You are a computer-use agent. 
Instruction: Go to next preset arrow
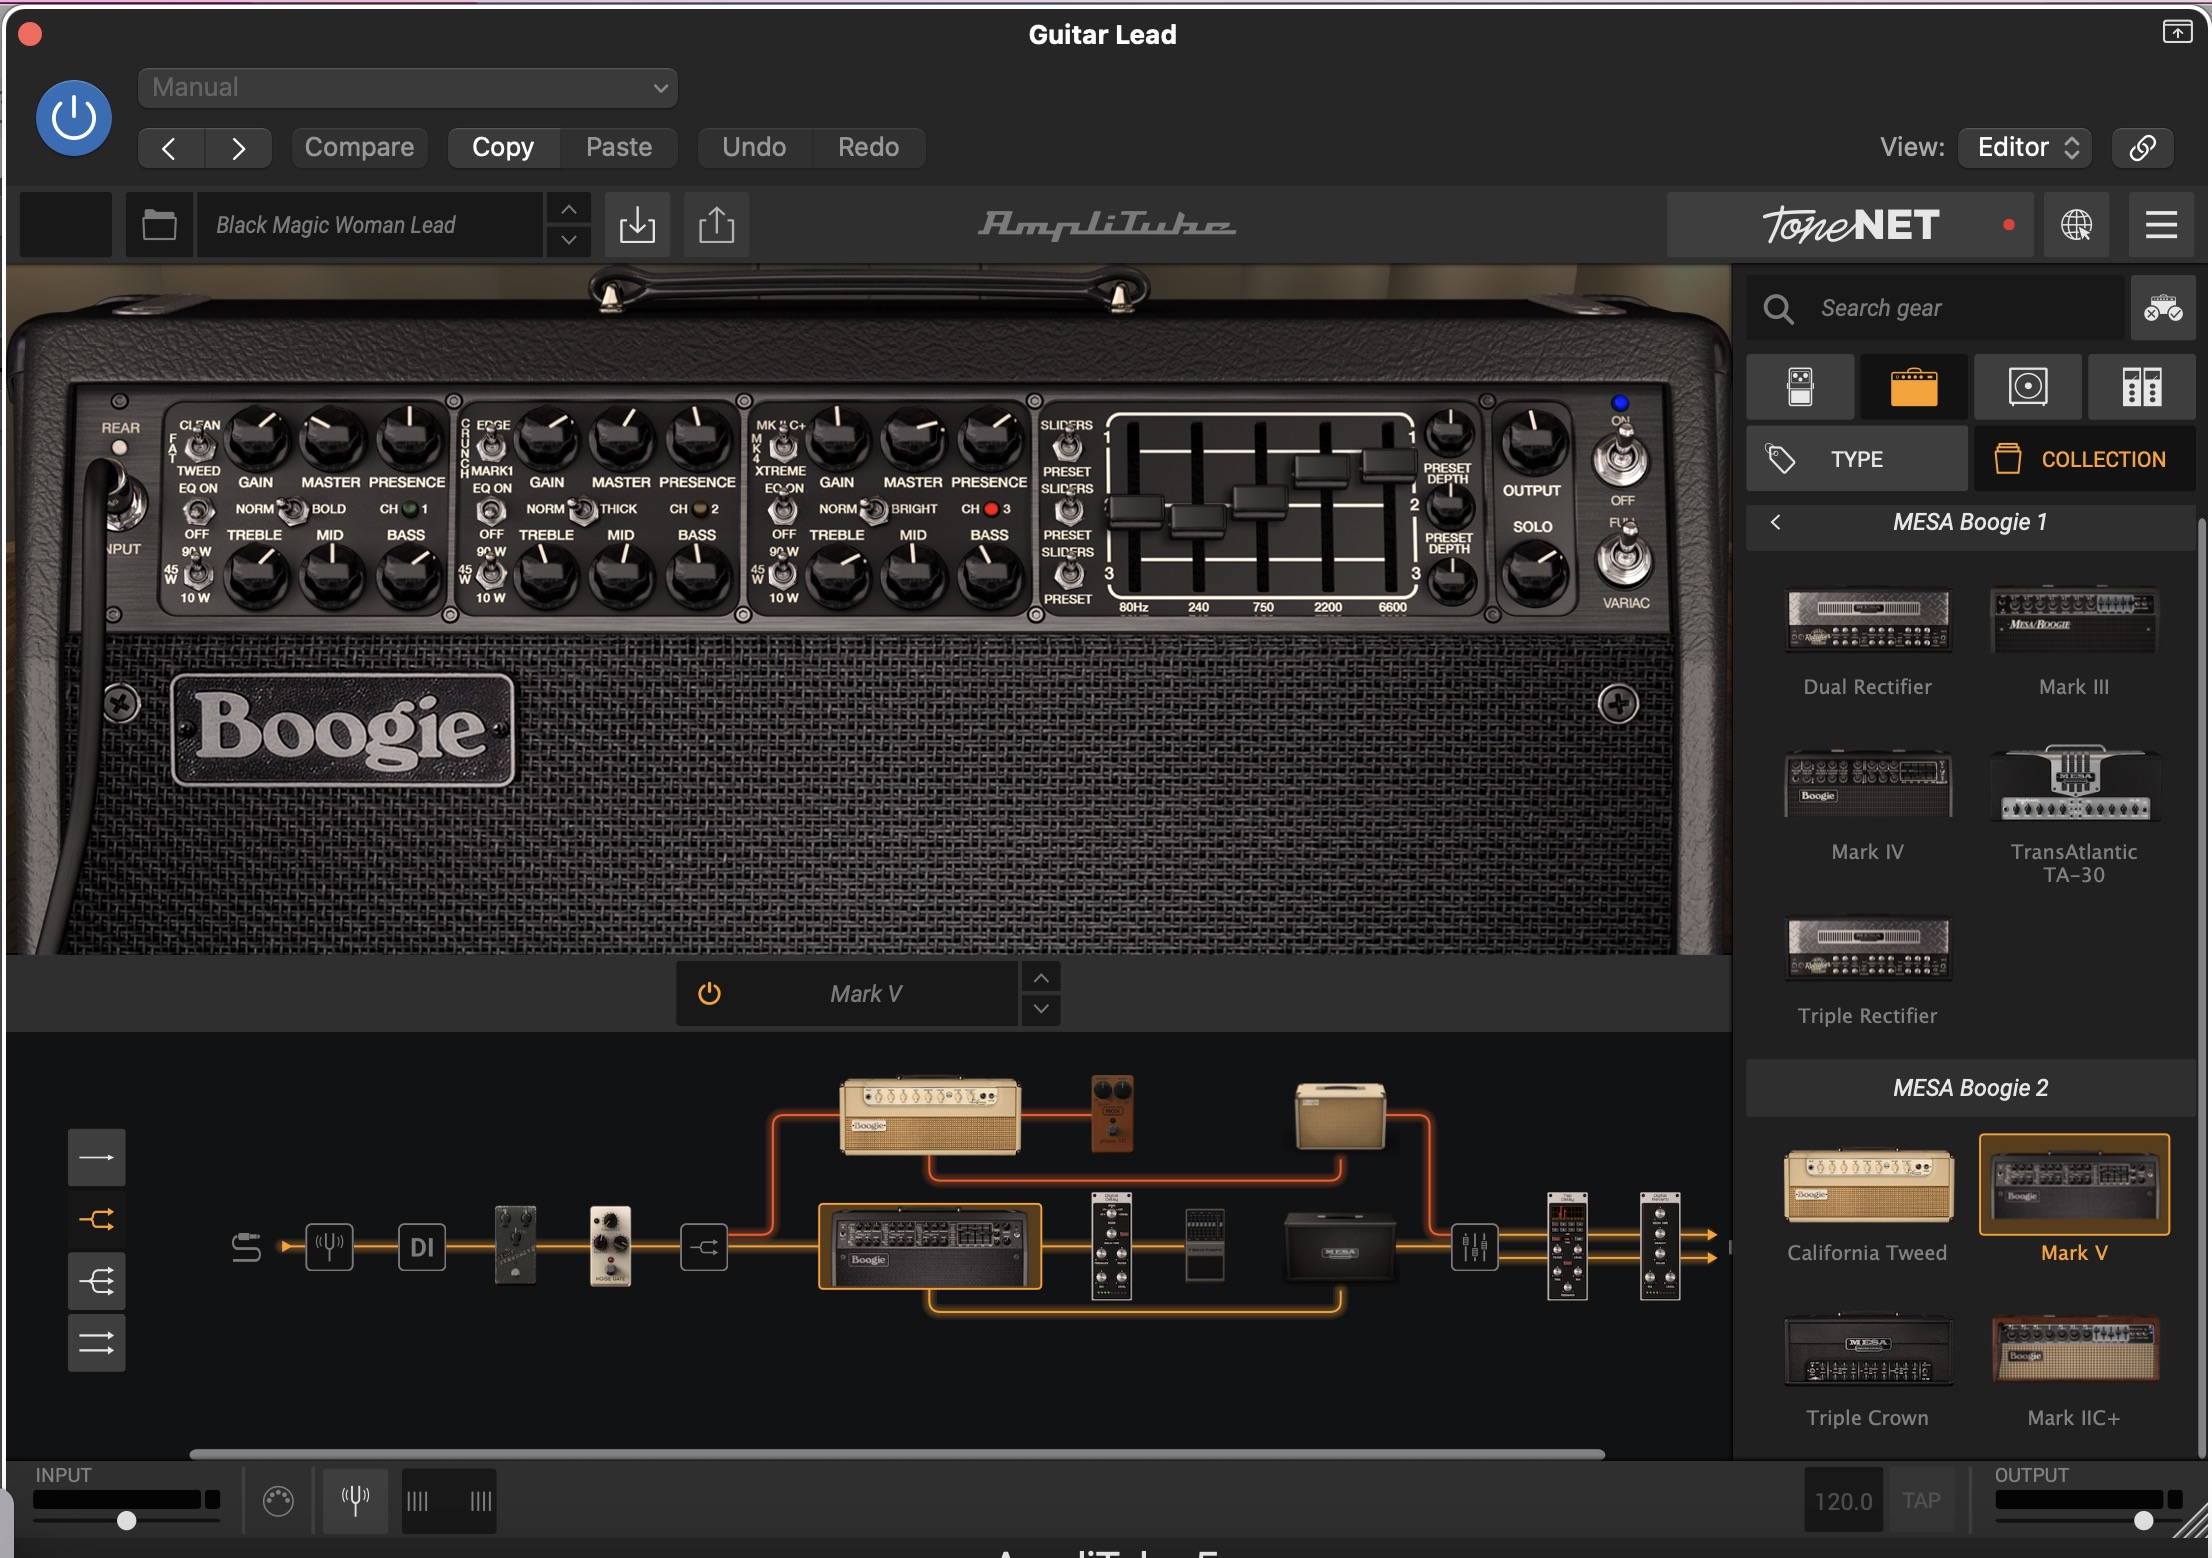coord(238,148)
